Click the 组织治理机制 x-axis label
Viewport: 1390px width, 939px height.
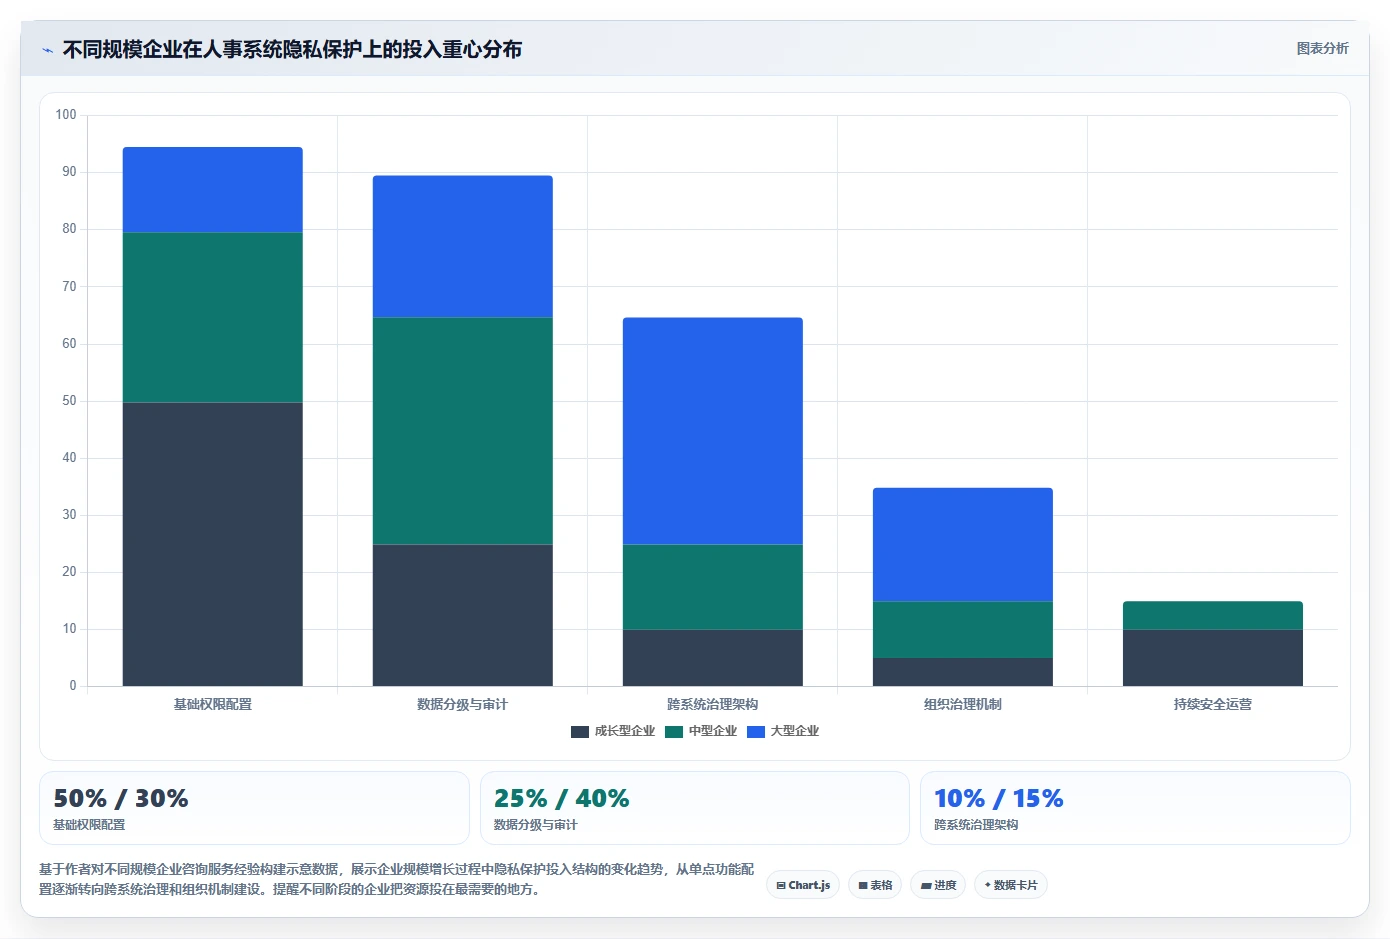(963, 704)
